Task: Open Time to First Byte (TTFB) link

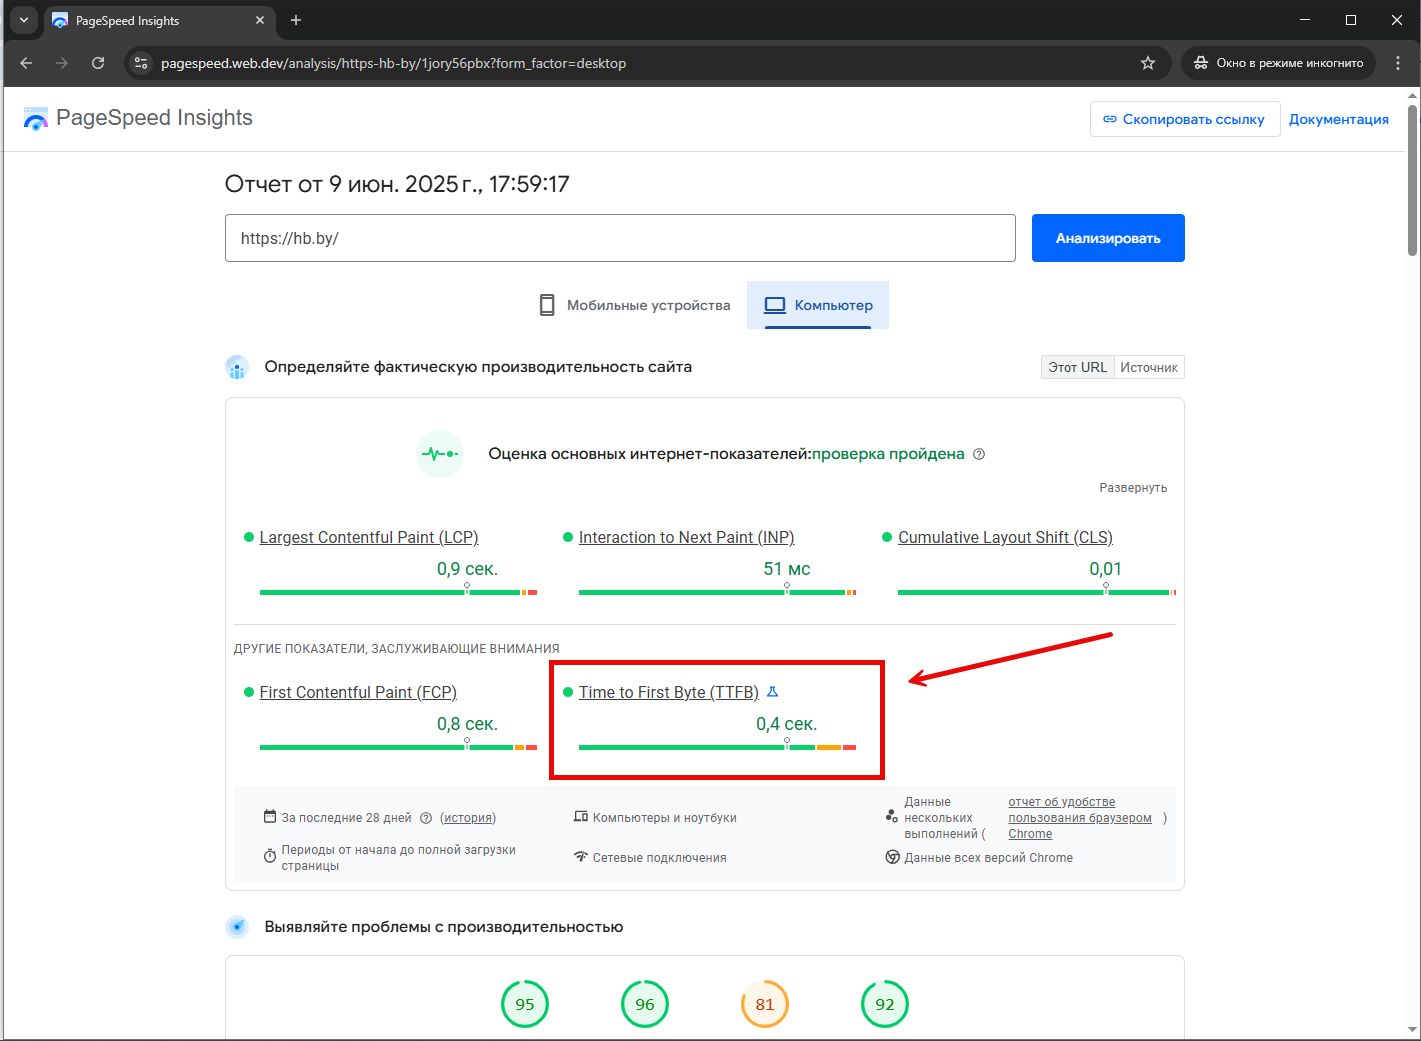Action: pos(669,692)
